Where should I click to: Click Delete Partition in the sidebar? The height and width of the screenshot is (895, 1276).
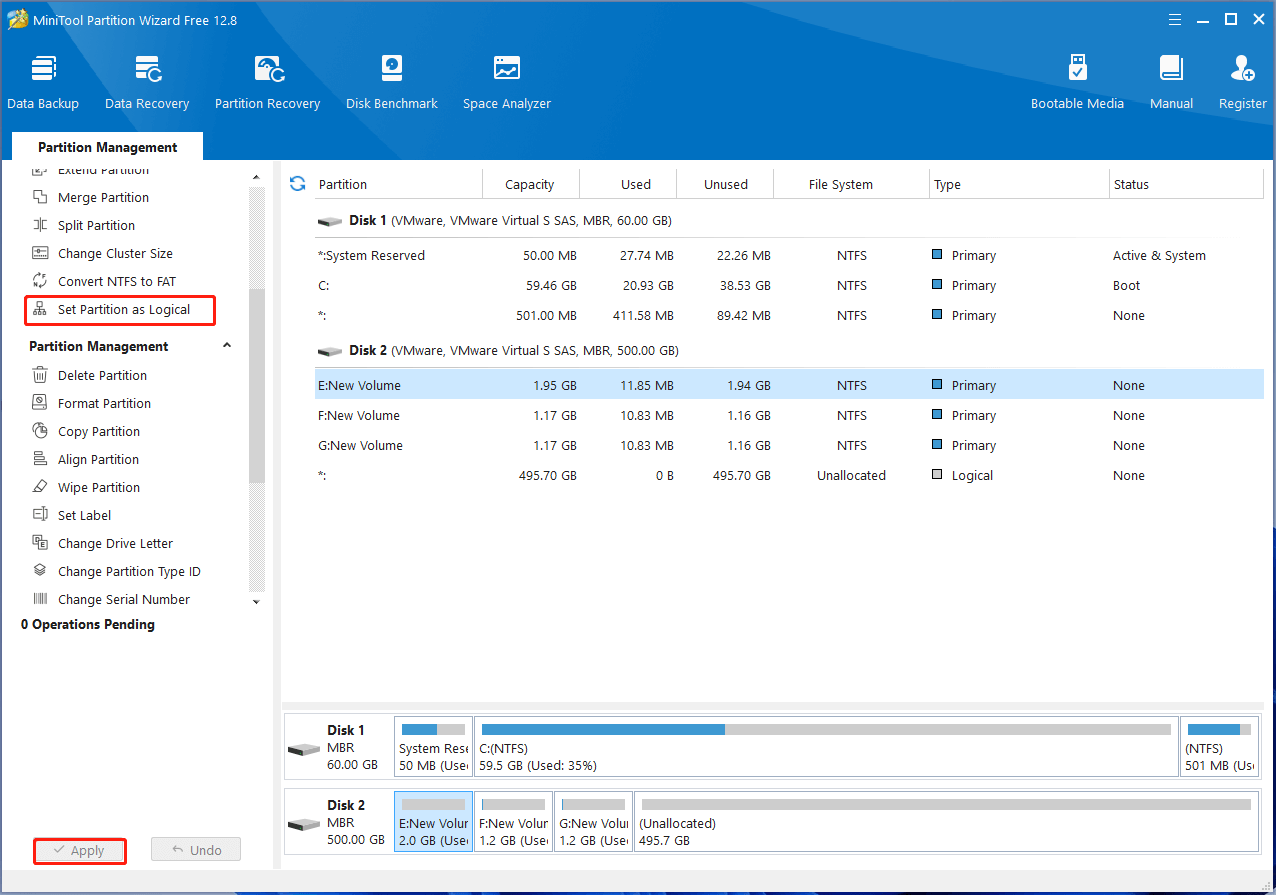pyautogui.click(x=102, y=376)
